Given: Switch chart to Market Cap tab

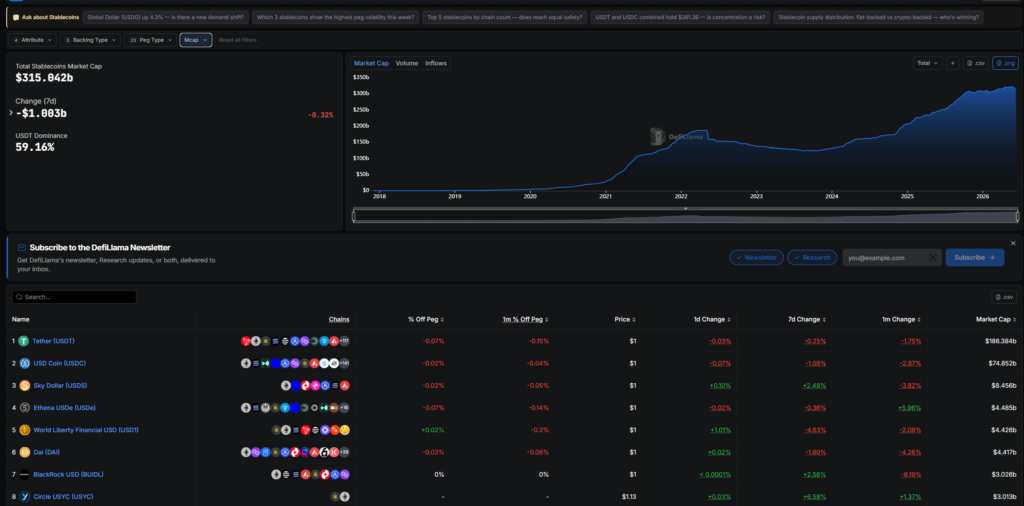Looking at the screenshot, I should (372, 63).
